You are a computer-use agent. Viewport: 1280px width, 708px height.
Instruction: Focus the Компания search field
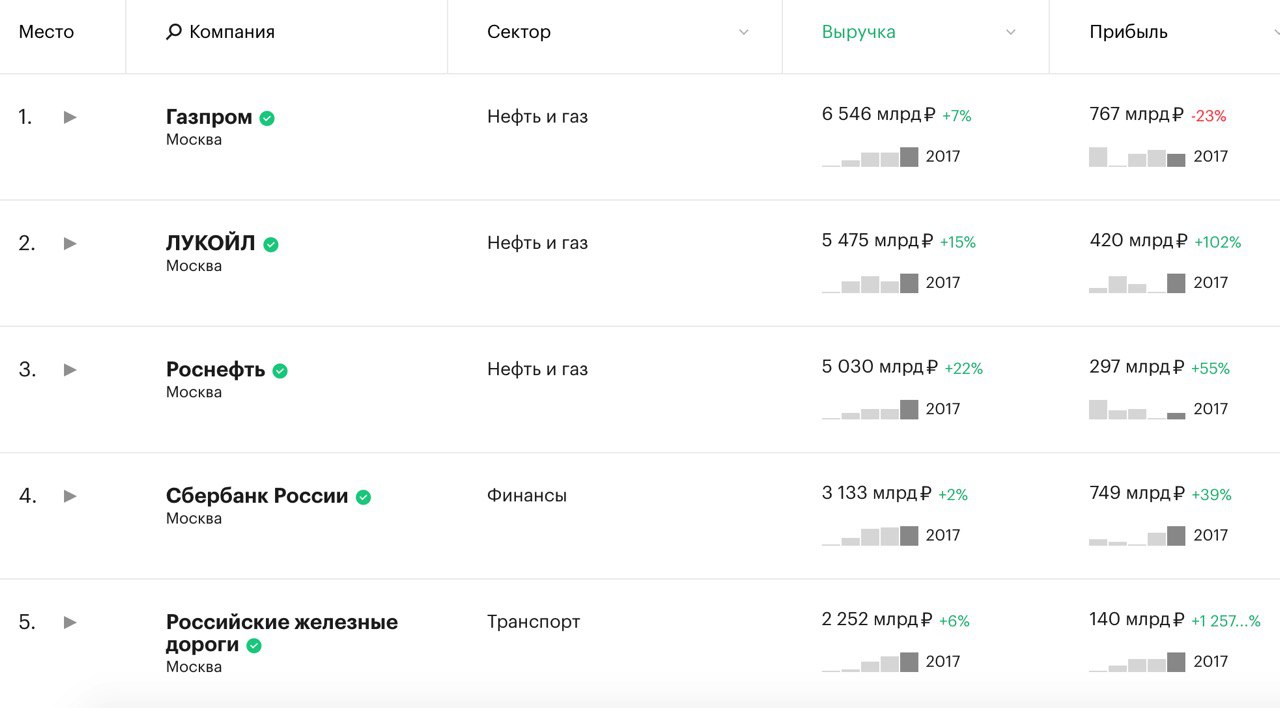coord(232,32)
